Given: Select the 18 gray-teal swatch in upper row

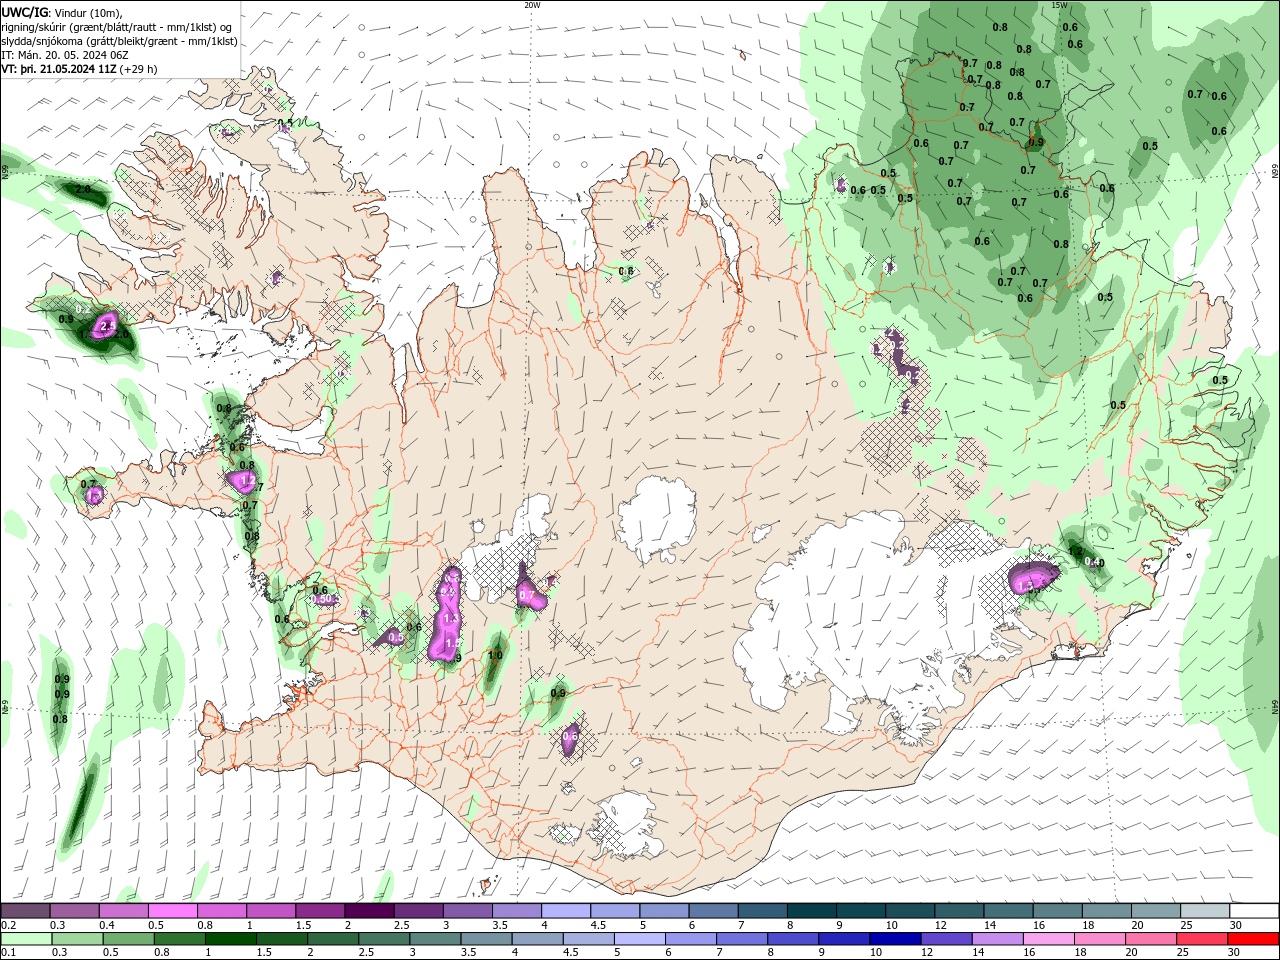Looking at the screenshot, I should click(x=1107, y=910).
